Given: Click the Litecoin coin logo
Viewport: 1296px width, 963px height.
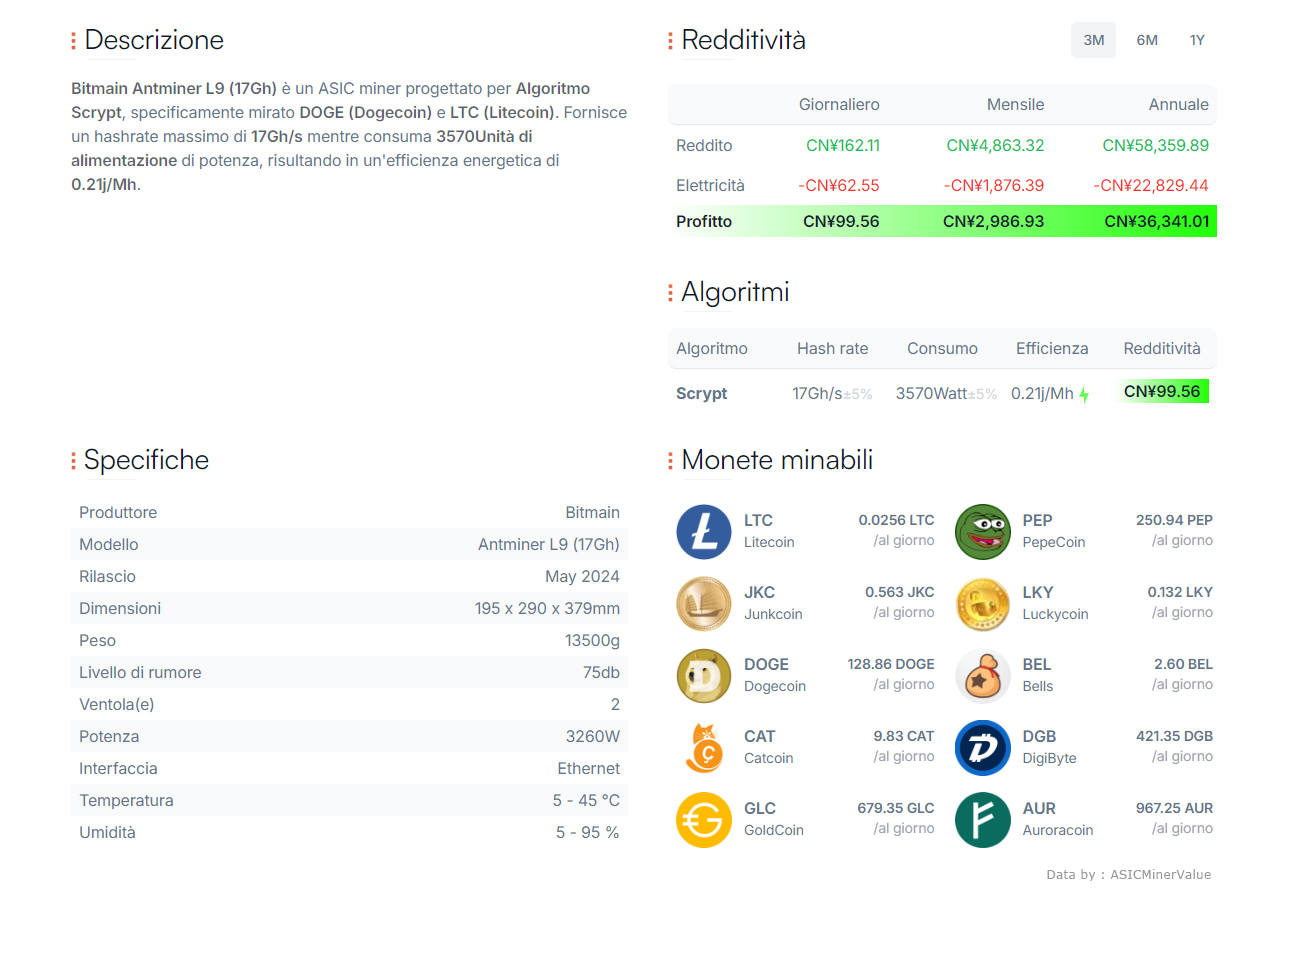Looking at the screenshot, I should (x=704, y=532).
